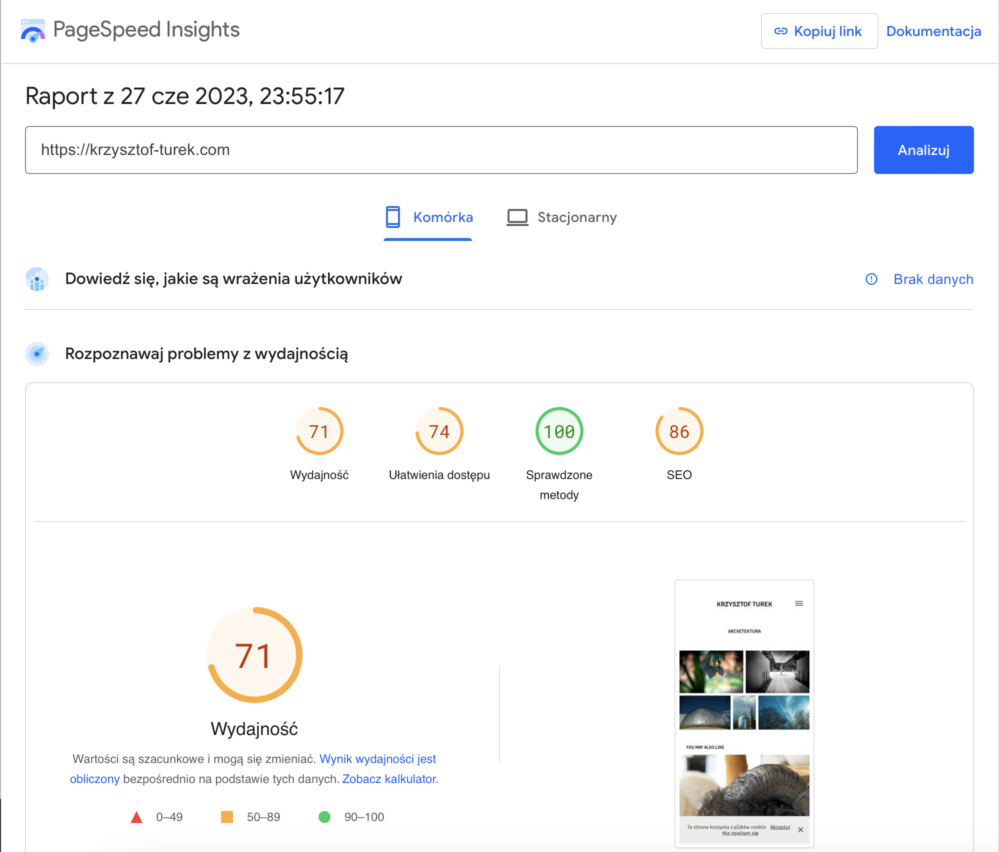Click the link icon inside Kopiuj link button
Screen dimensions: 999x852
click(x=783, y=31)
